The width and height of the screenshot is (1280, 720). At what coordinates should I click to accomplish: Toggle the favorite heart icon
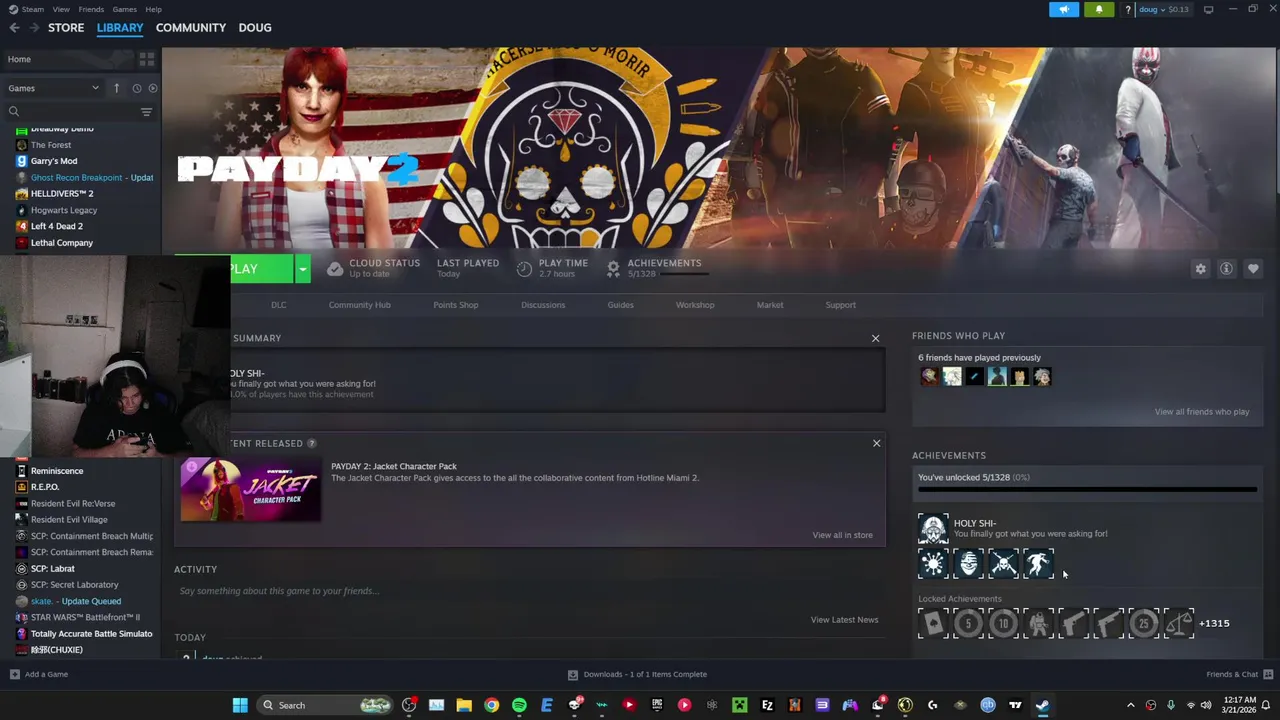[x=1252, y=269]
